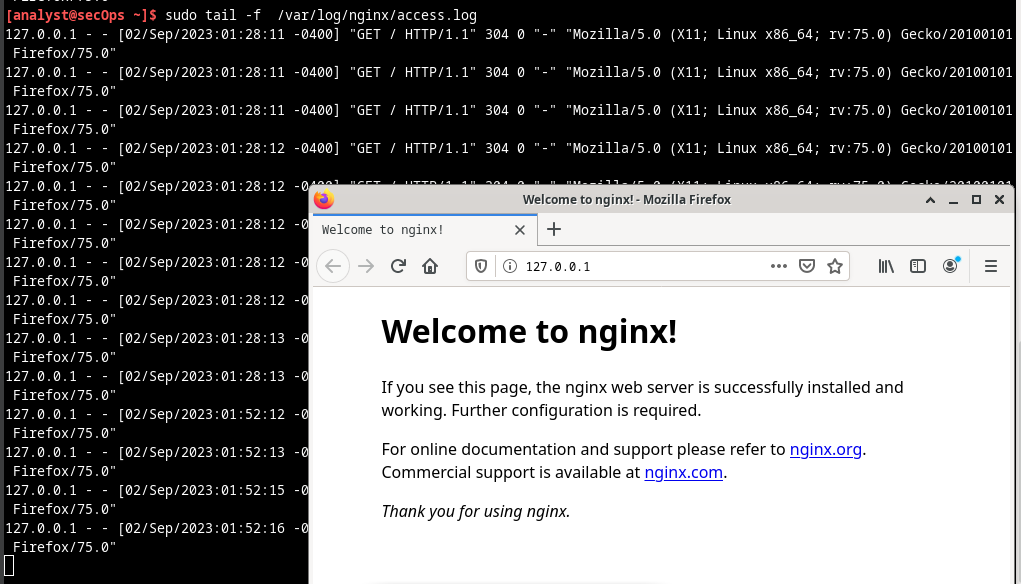
Task: Show site information for 127.0.0.1
Action: click(509, 266)
